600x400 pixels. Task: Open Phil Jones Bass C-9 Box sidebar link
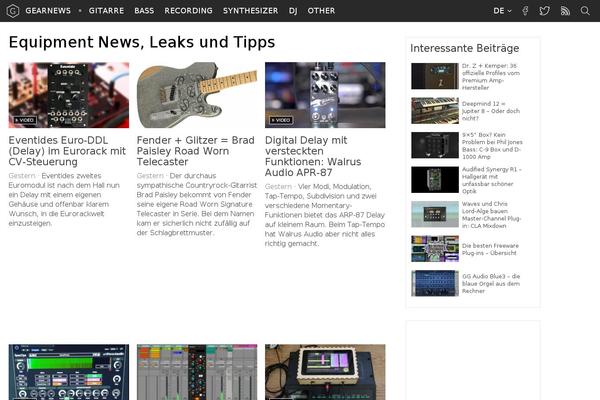492,146
